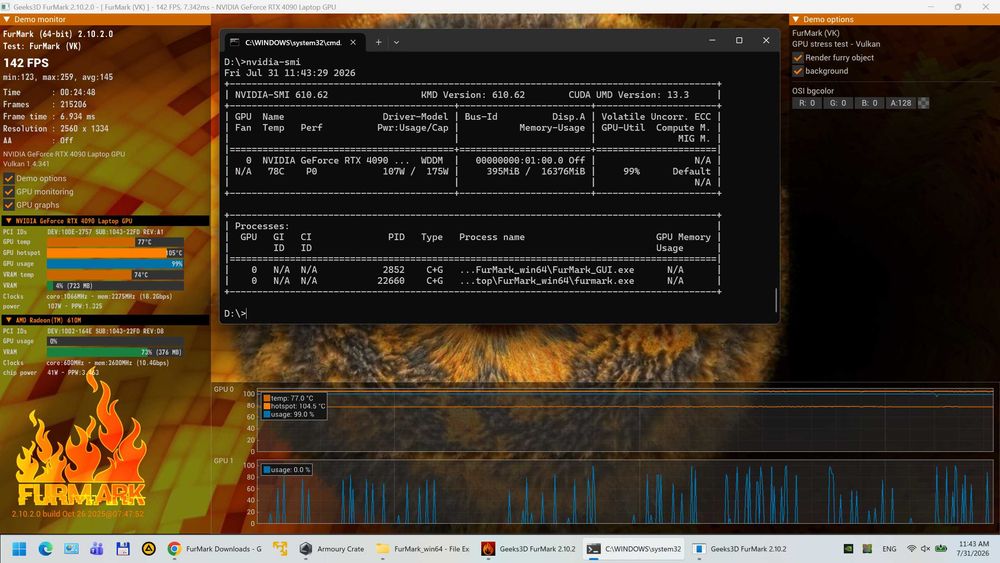
Task: Open the NVIDIA icon in the system tray
Action: tap(848, 548)
